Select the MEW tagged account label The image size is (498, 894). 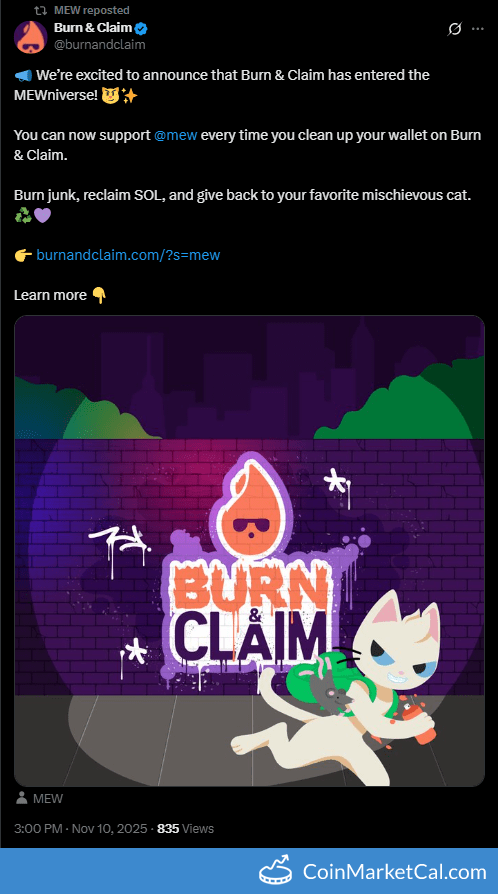coord(48,799)
